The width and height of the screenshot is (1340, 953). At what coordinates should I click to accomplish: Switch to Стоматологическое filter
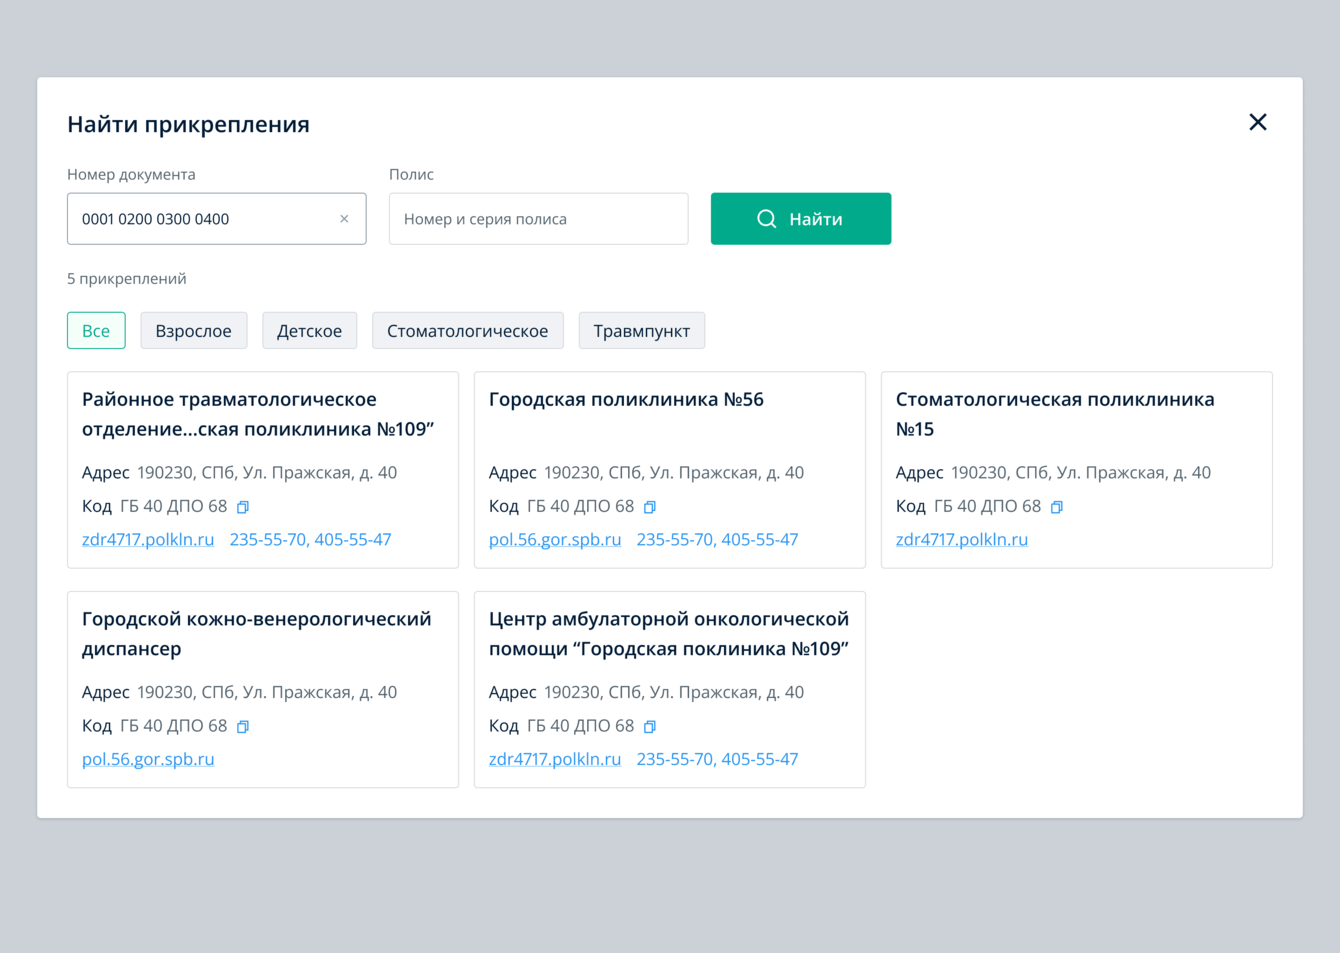[x=467, y=331]
